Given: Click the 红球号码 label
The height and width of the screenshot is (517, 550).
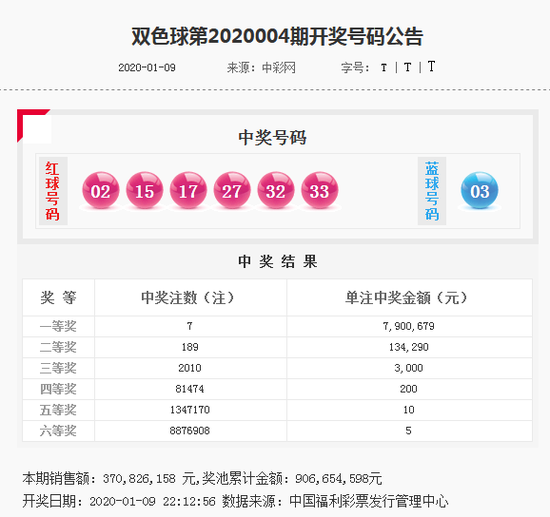Looking at the screenshot, I should coord(52,191).
